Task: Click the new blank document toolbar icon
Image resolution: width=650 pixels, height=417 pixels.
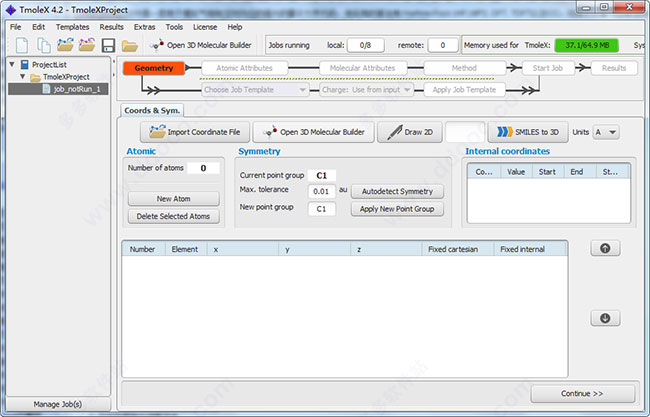Action: click(21, 45)
